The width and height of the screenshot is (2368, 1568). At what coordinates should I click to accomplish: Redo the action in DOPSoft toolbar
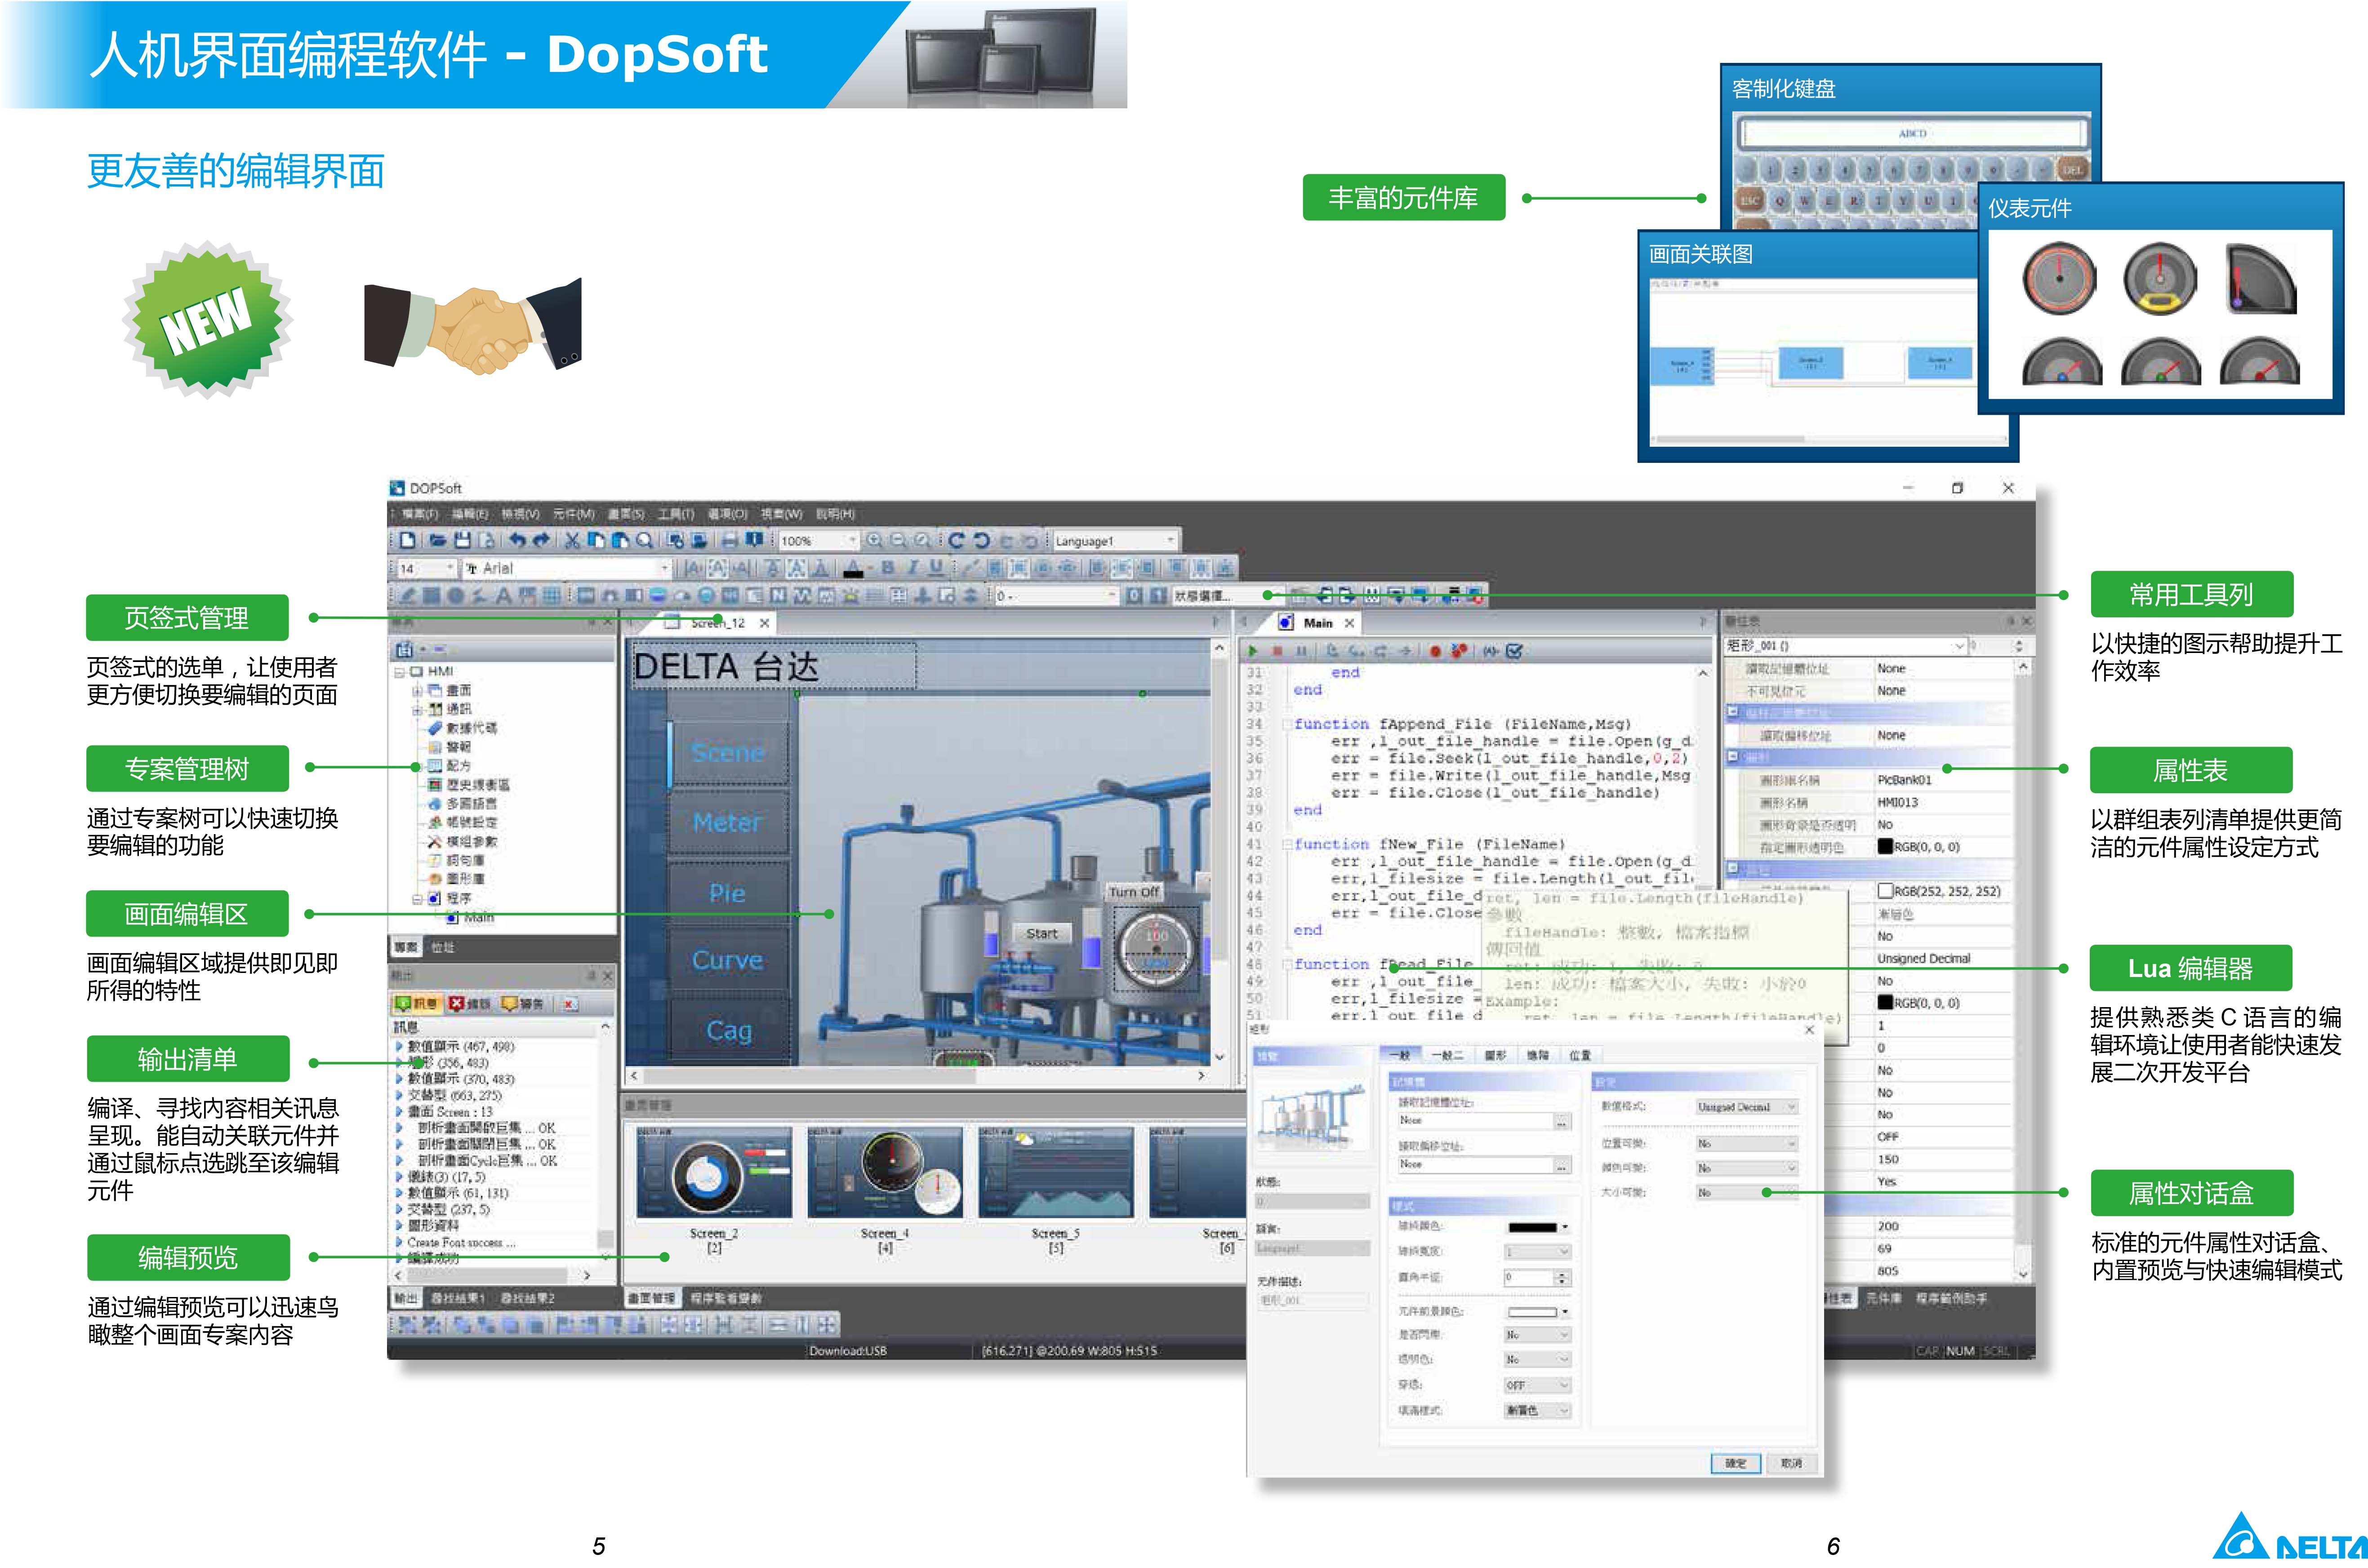(x=541, y=540)
